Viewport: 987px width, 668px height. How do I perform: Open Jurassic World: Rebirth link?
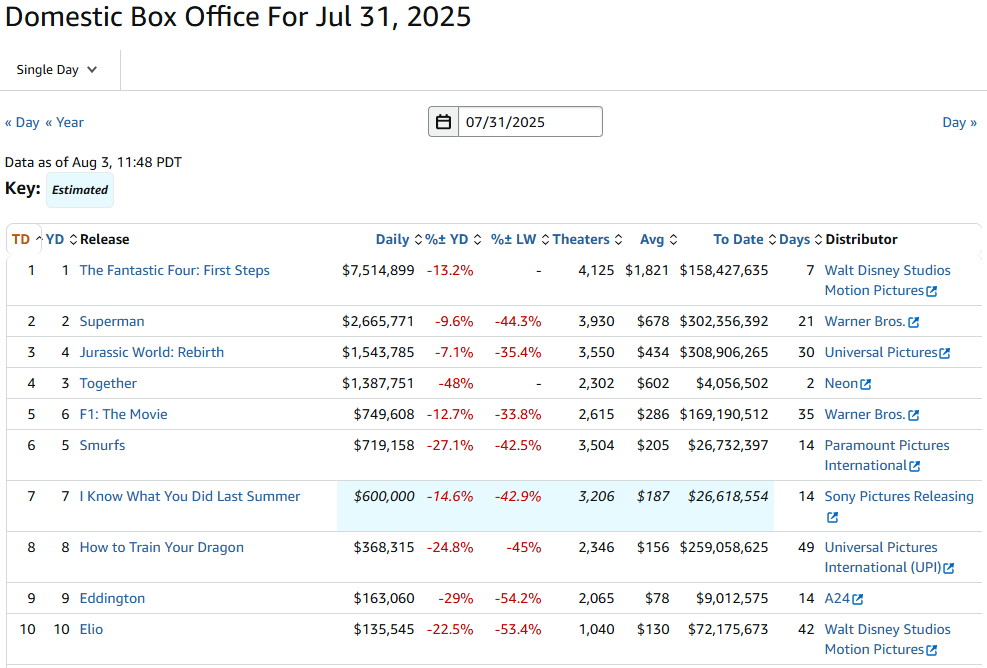click(152, 352)
